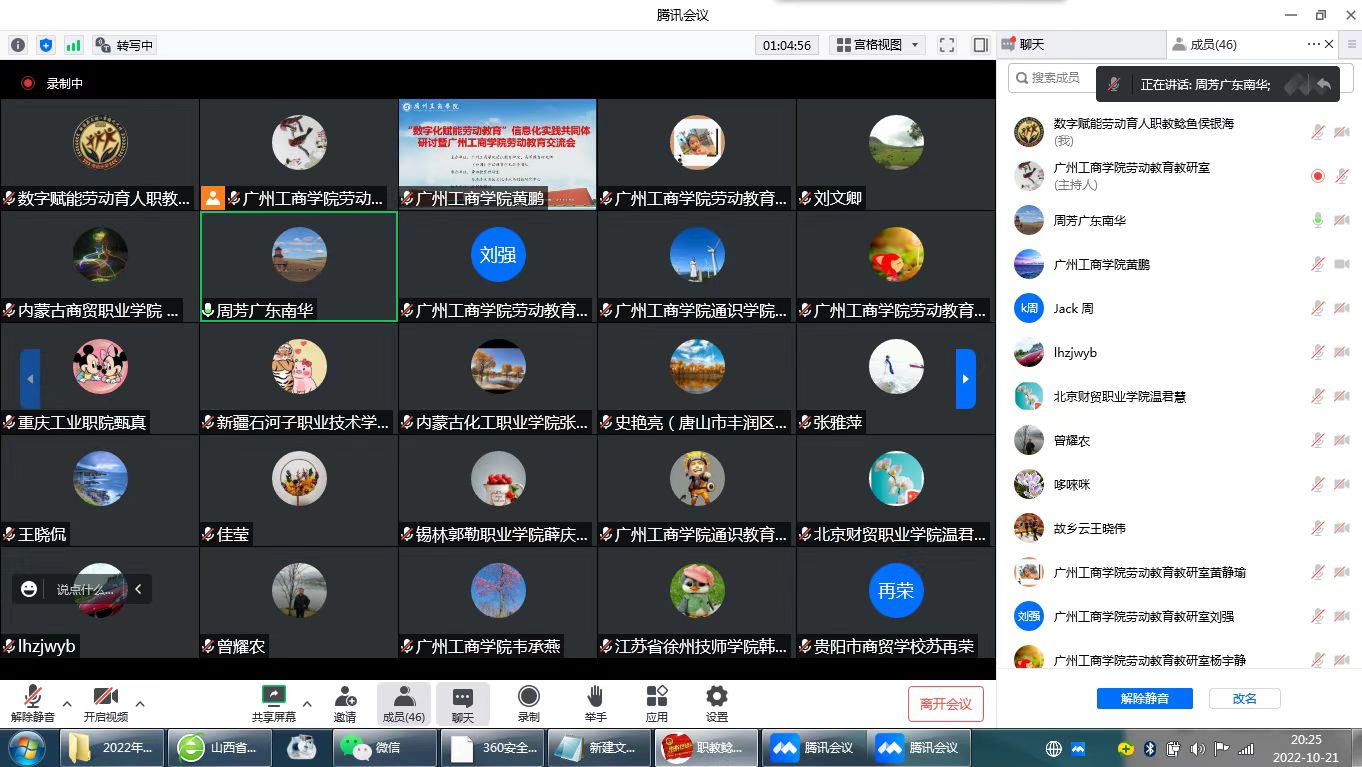Click the rename button in members panel

tap(1244, 698)
